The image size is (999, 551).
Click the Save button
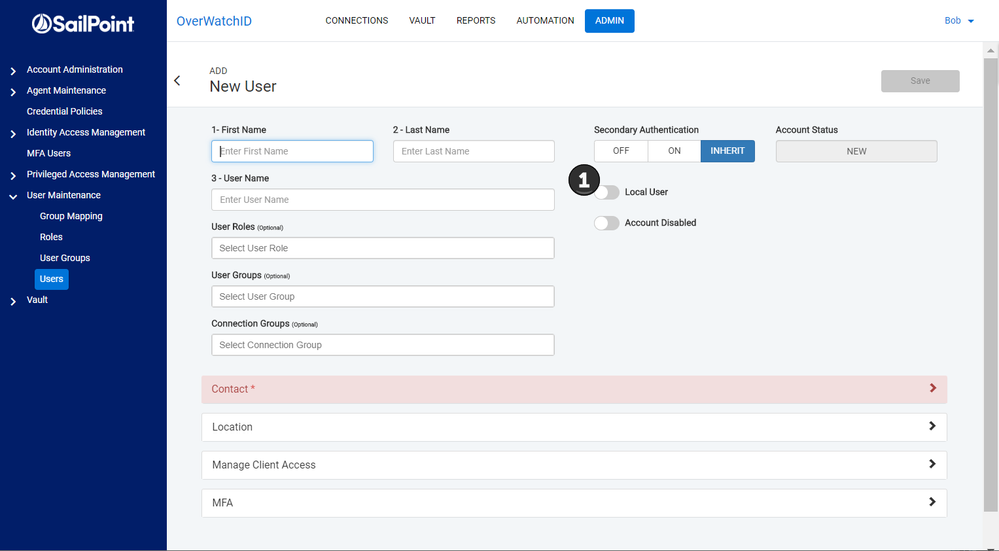920,81
